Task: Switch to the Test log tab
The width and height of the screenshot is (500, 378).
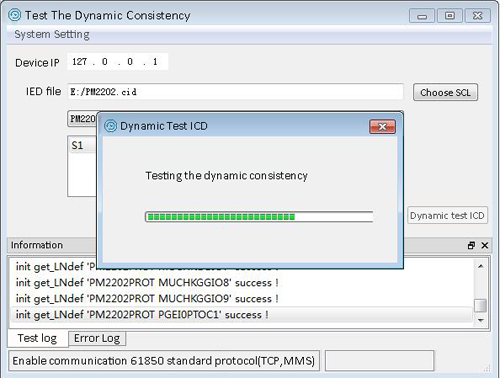Action: [x=37, y=338]
